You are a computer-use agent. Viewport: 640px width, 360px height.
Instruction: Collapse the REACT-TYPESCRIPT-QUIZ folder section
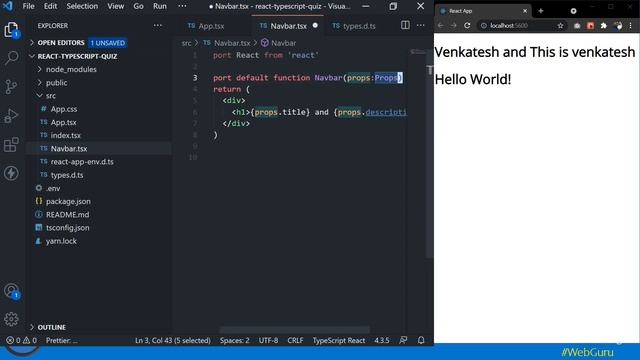(x=78, y=56)
